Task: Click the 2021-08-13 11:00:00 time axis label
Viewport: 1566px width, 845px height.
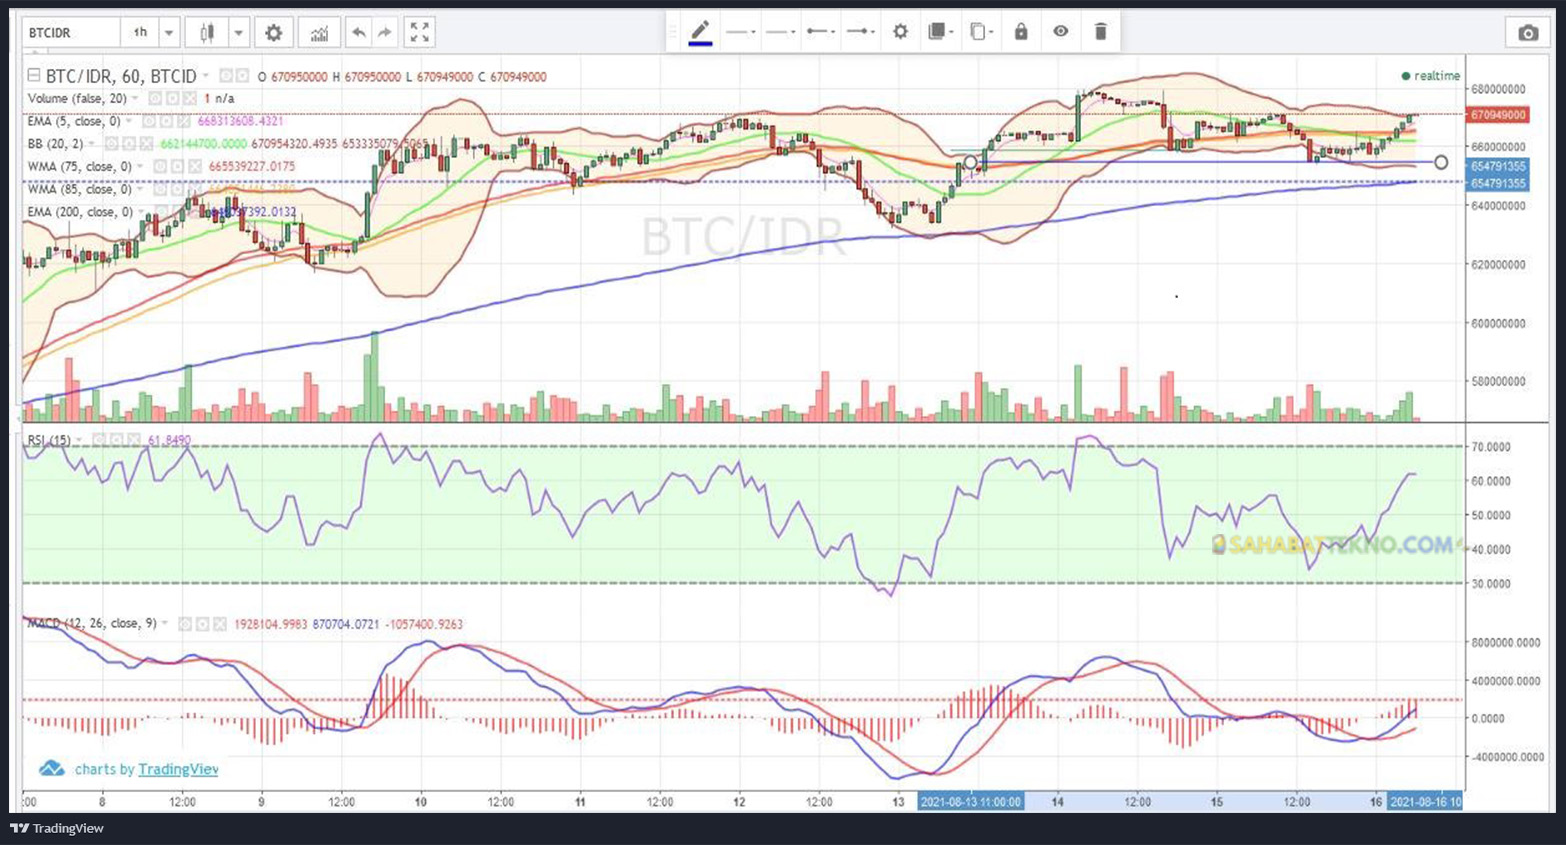Action: (971, 802)
